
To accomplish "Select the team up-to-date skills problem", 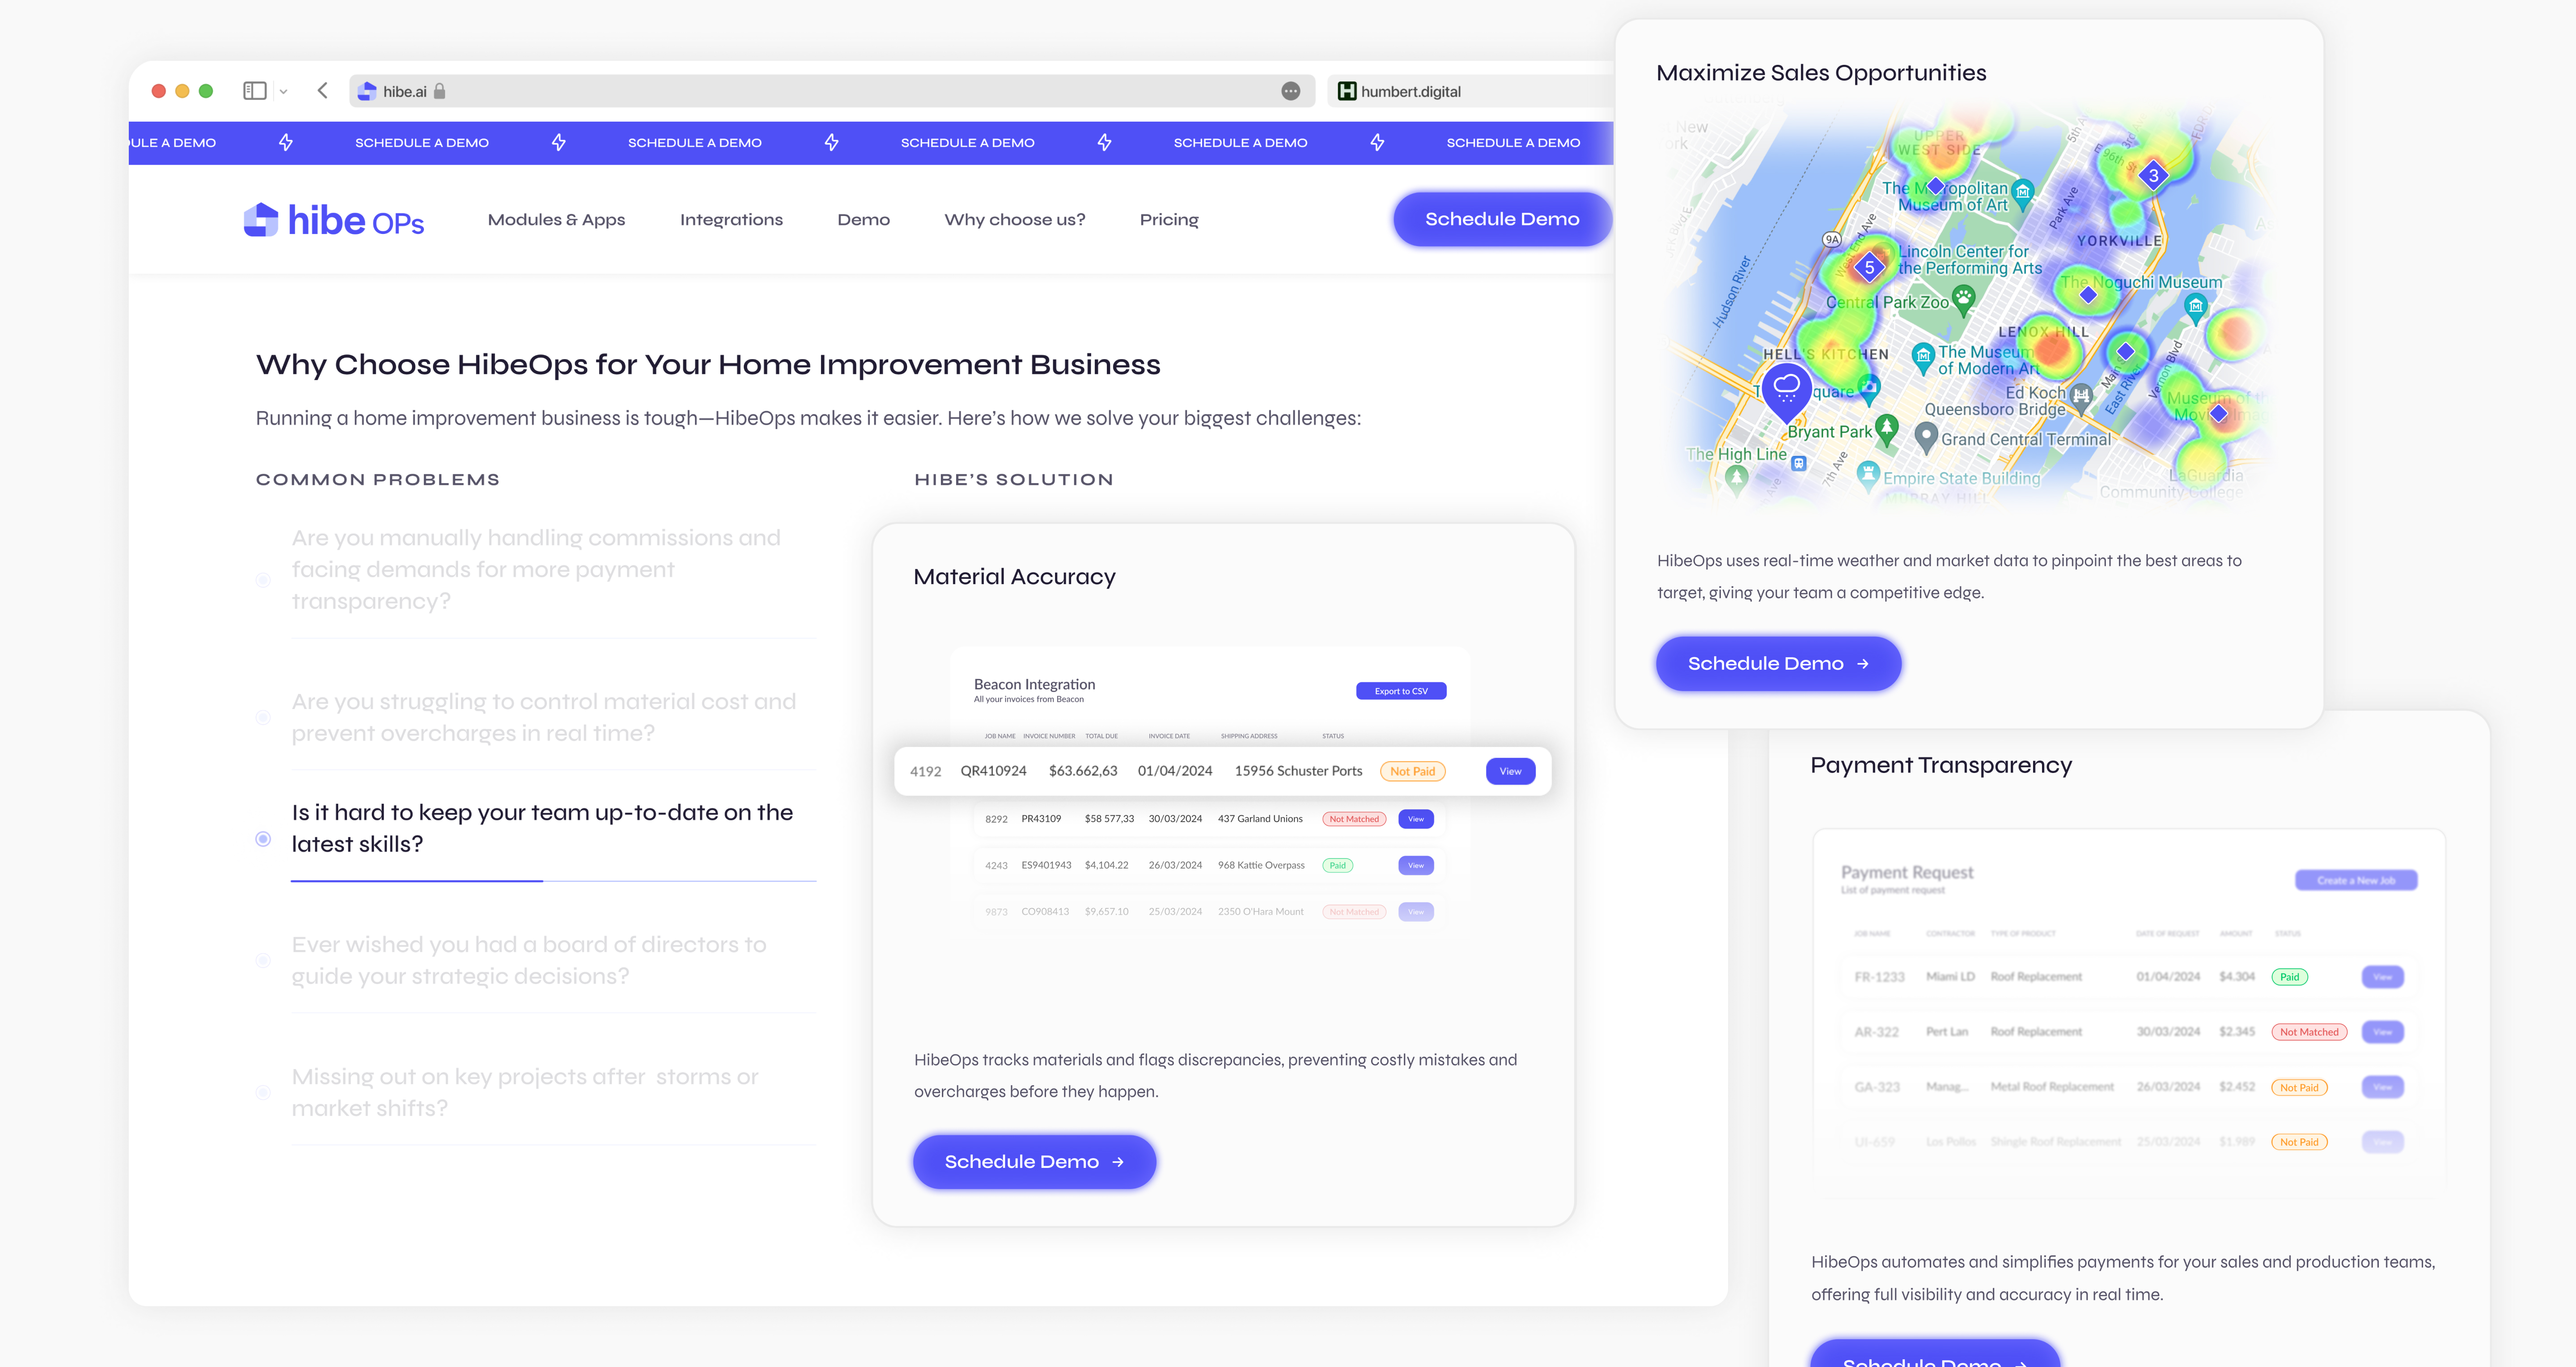I will click(x=536, y=828).
